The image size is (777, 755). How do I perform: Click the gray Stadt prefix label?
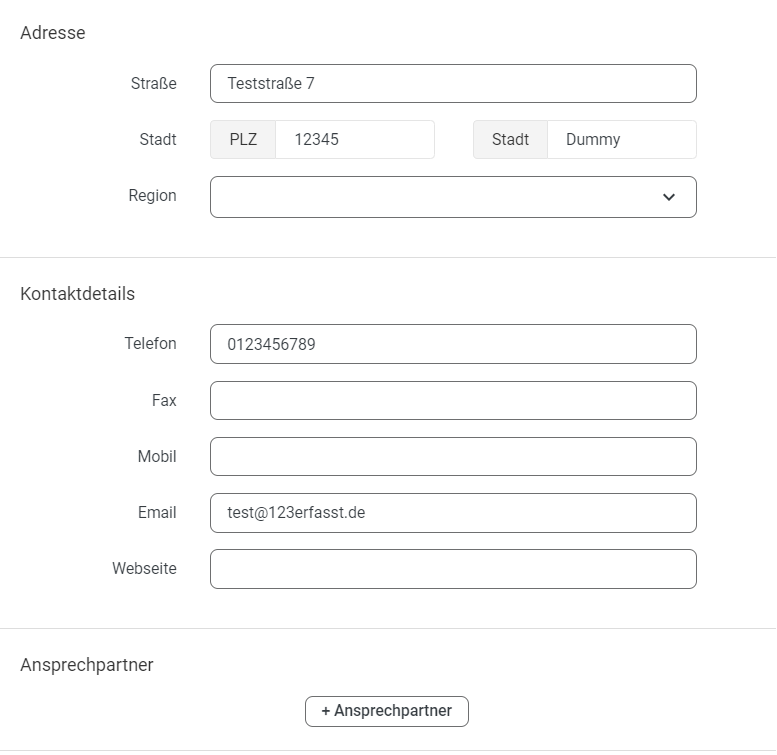pyautogui.click(x=510, y=139)
